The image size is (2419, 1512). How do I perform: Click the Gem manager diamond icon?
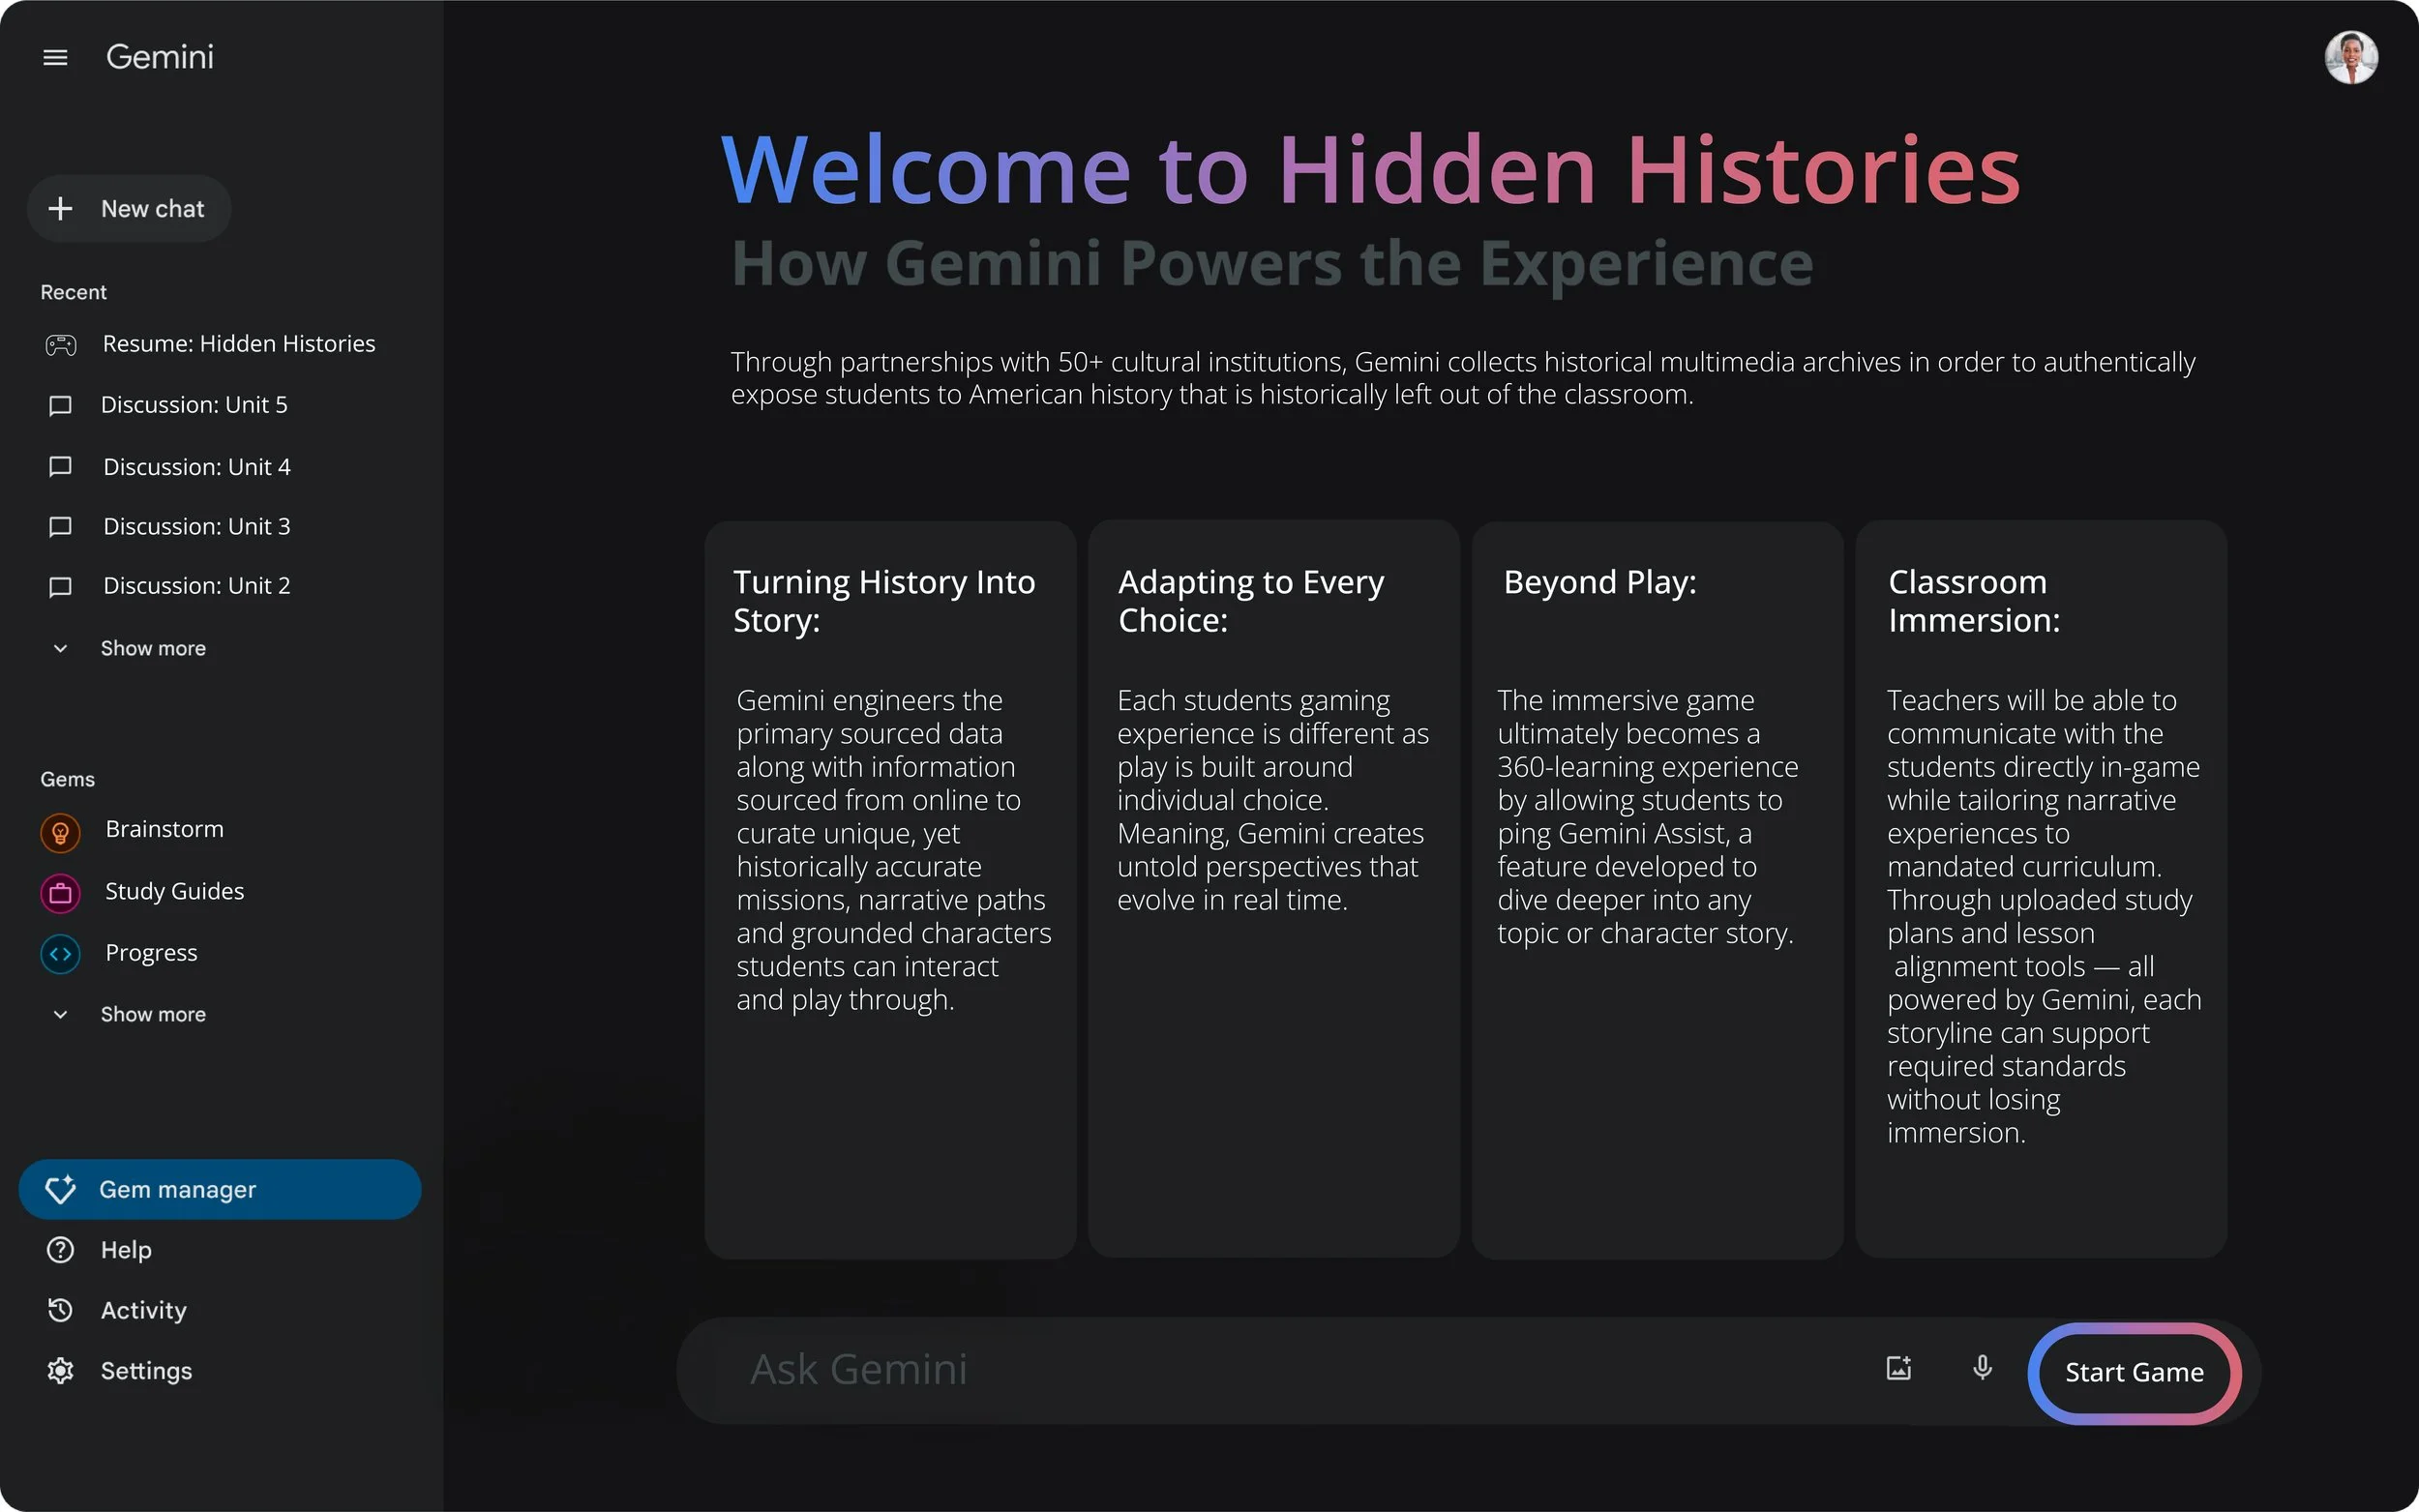60,1189
